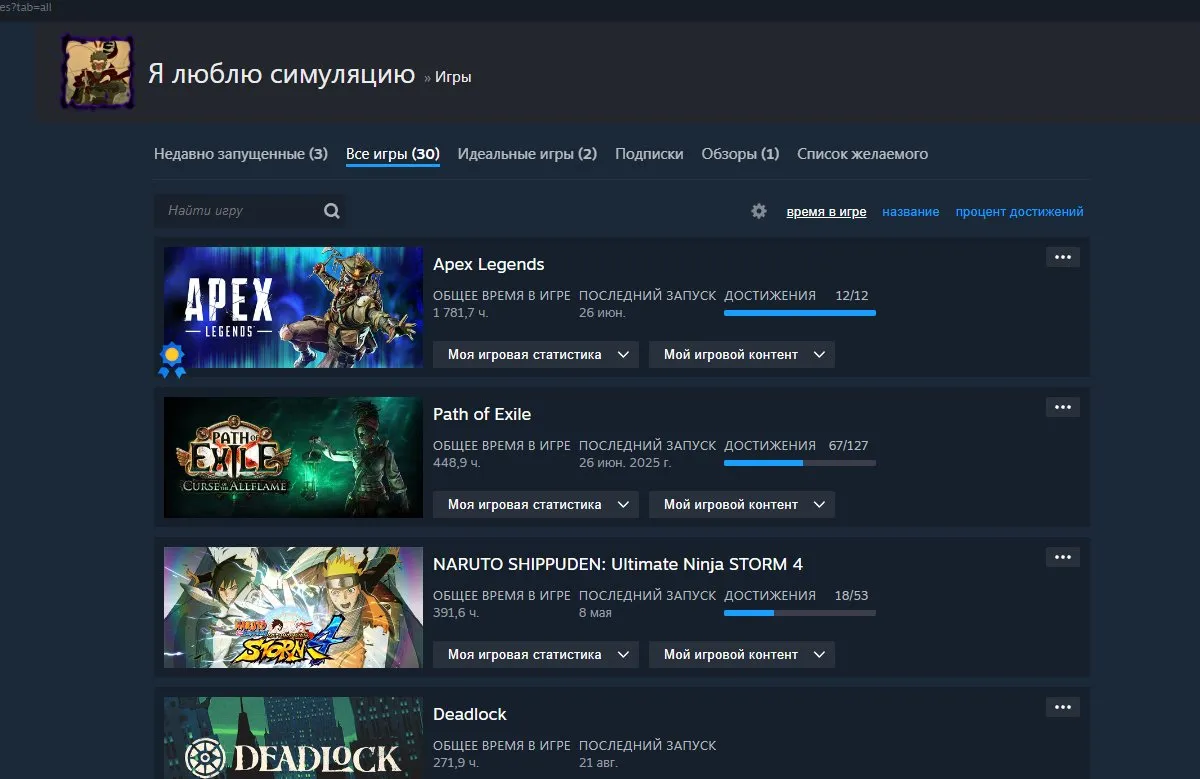The width and height of the screenshot is (1200, 779).
Task: Click the Deadlock banner thumbnail
Action: [293, 738]
